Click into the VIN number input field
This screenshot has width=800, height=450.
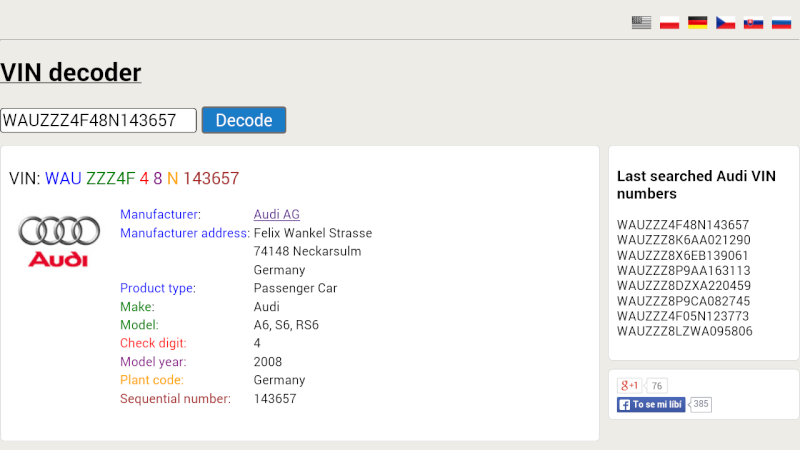(98, 120)
